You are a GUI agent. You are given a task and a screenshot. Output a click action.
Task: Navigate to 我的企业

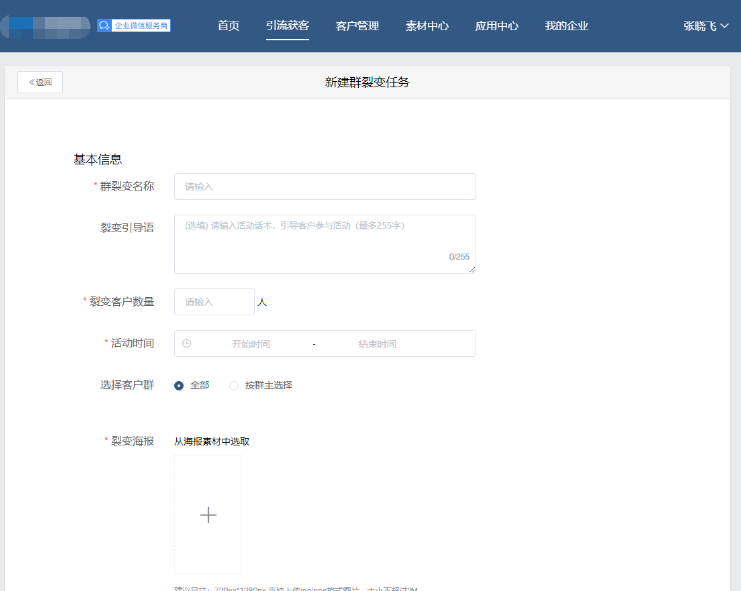point(566,26)
